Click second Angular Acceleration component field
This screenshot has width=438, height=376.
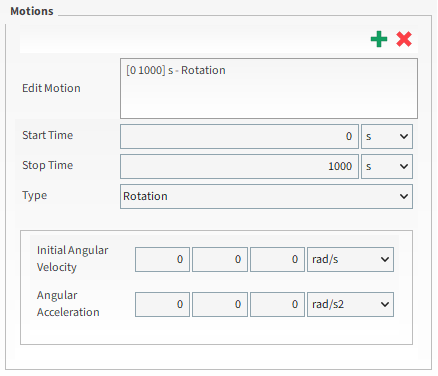pyautogui.click(x=220, y=304)
